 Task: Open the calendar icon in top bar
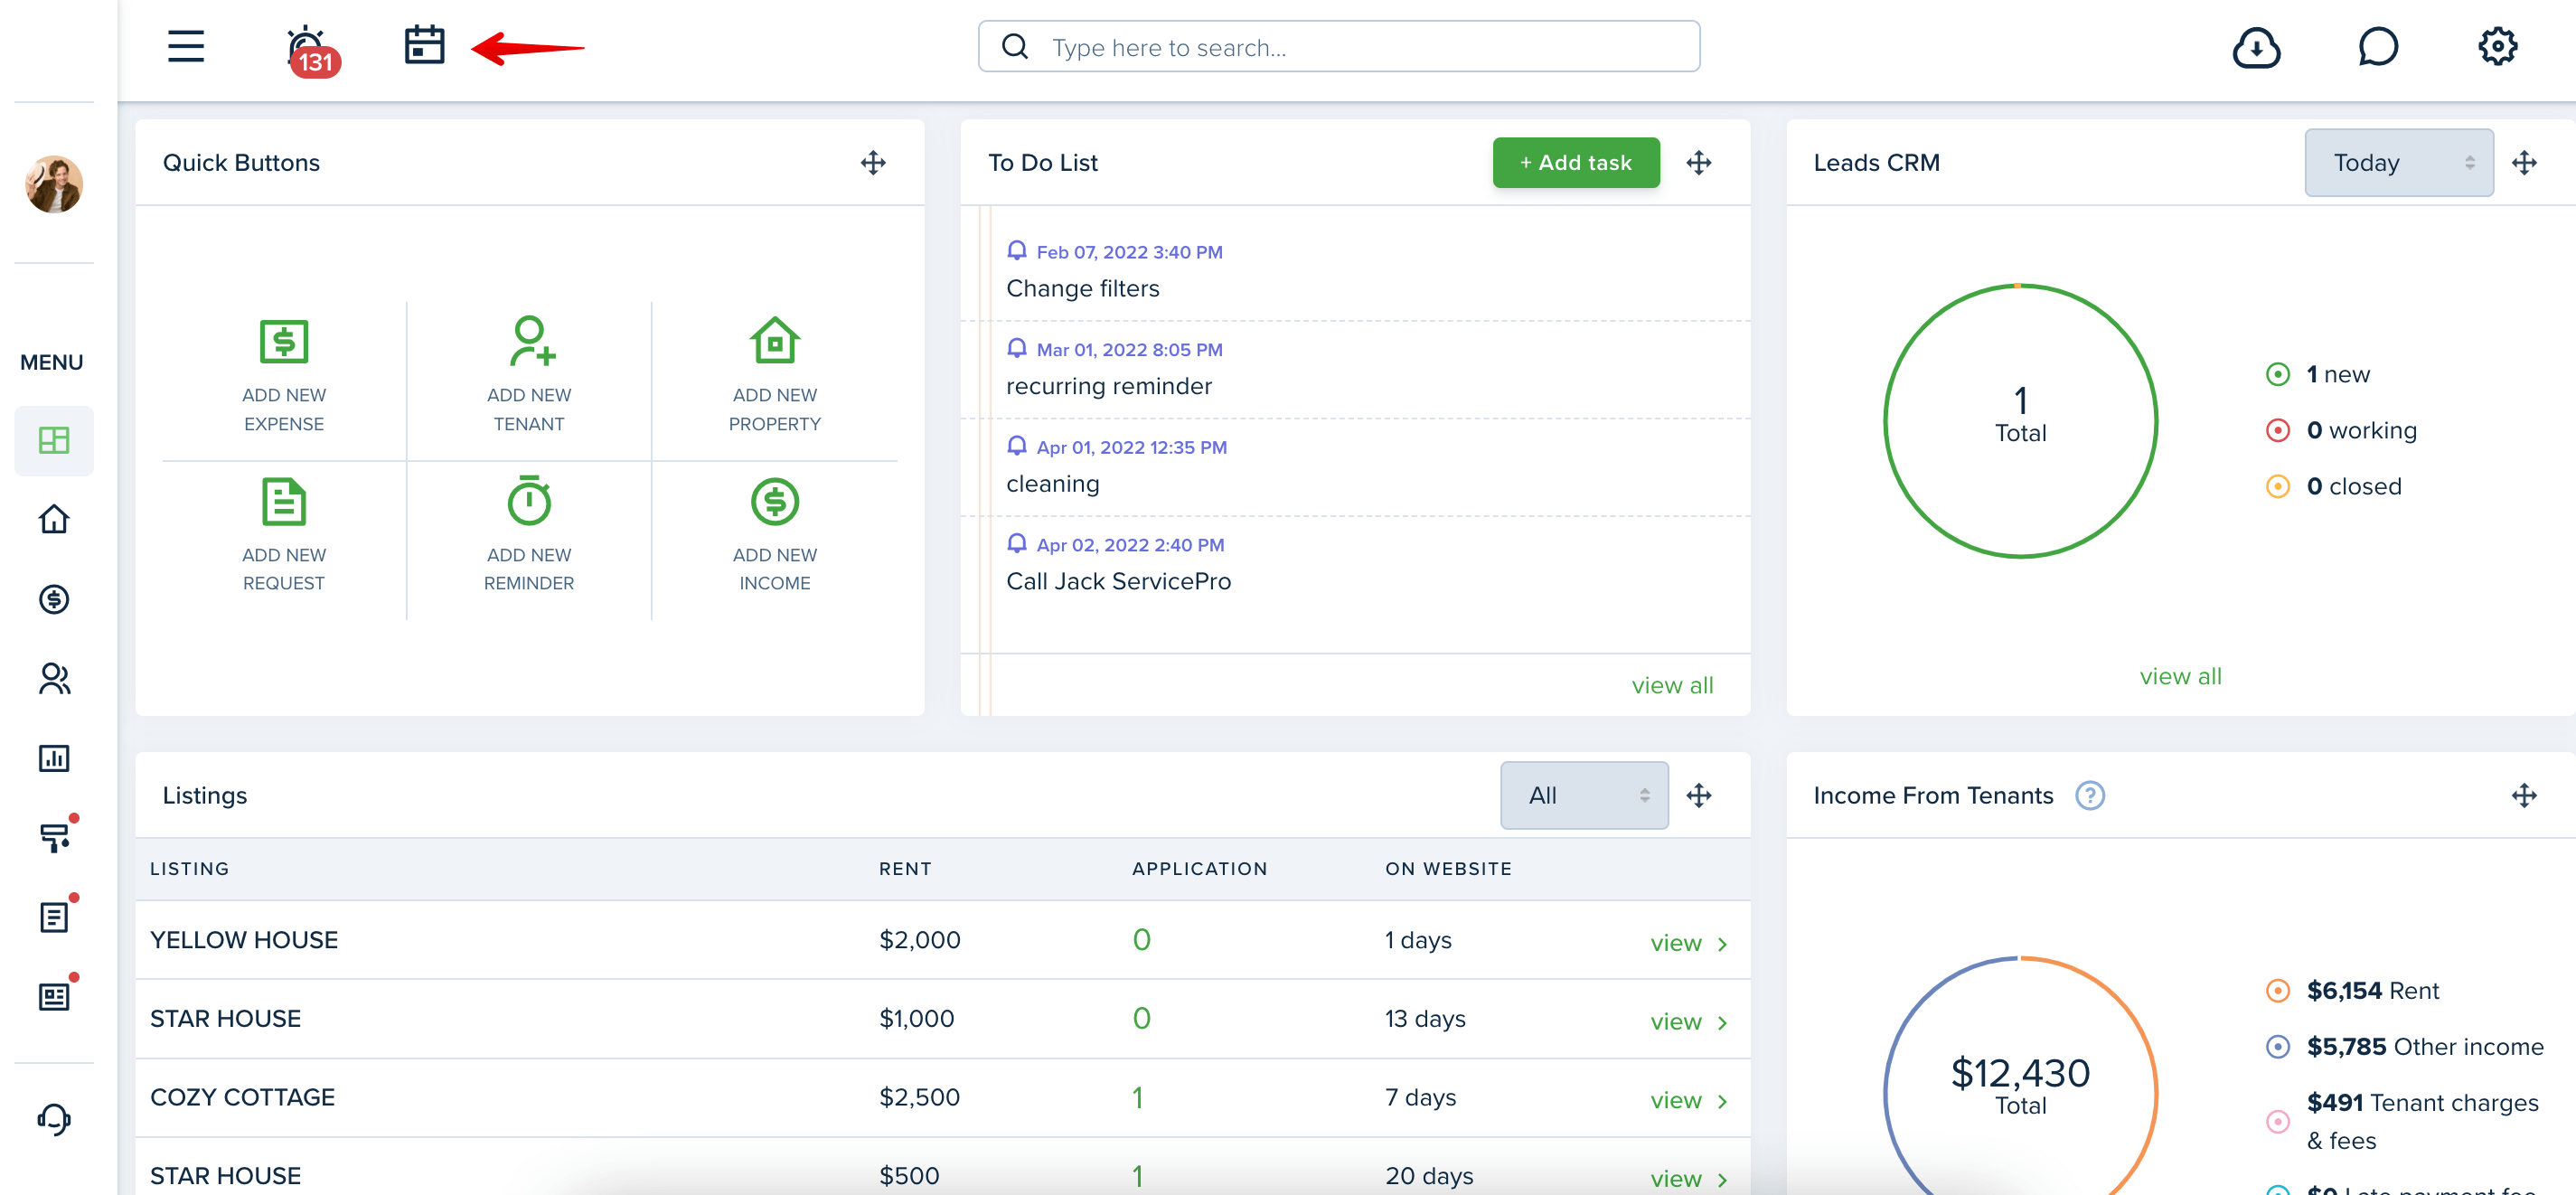coord(424,46)
